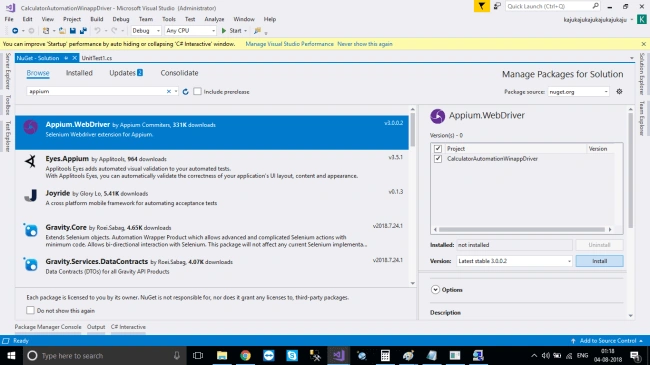Open TeamViewer from the taskbar
650x365 pixels.
(x=269, y=356)
